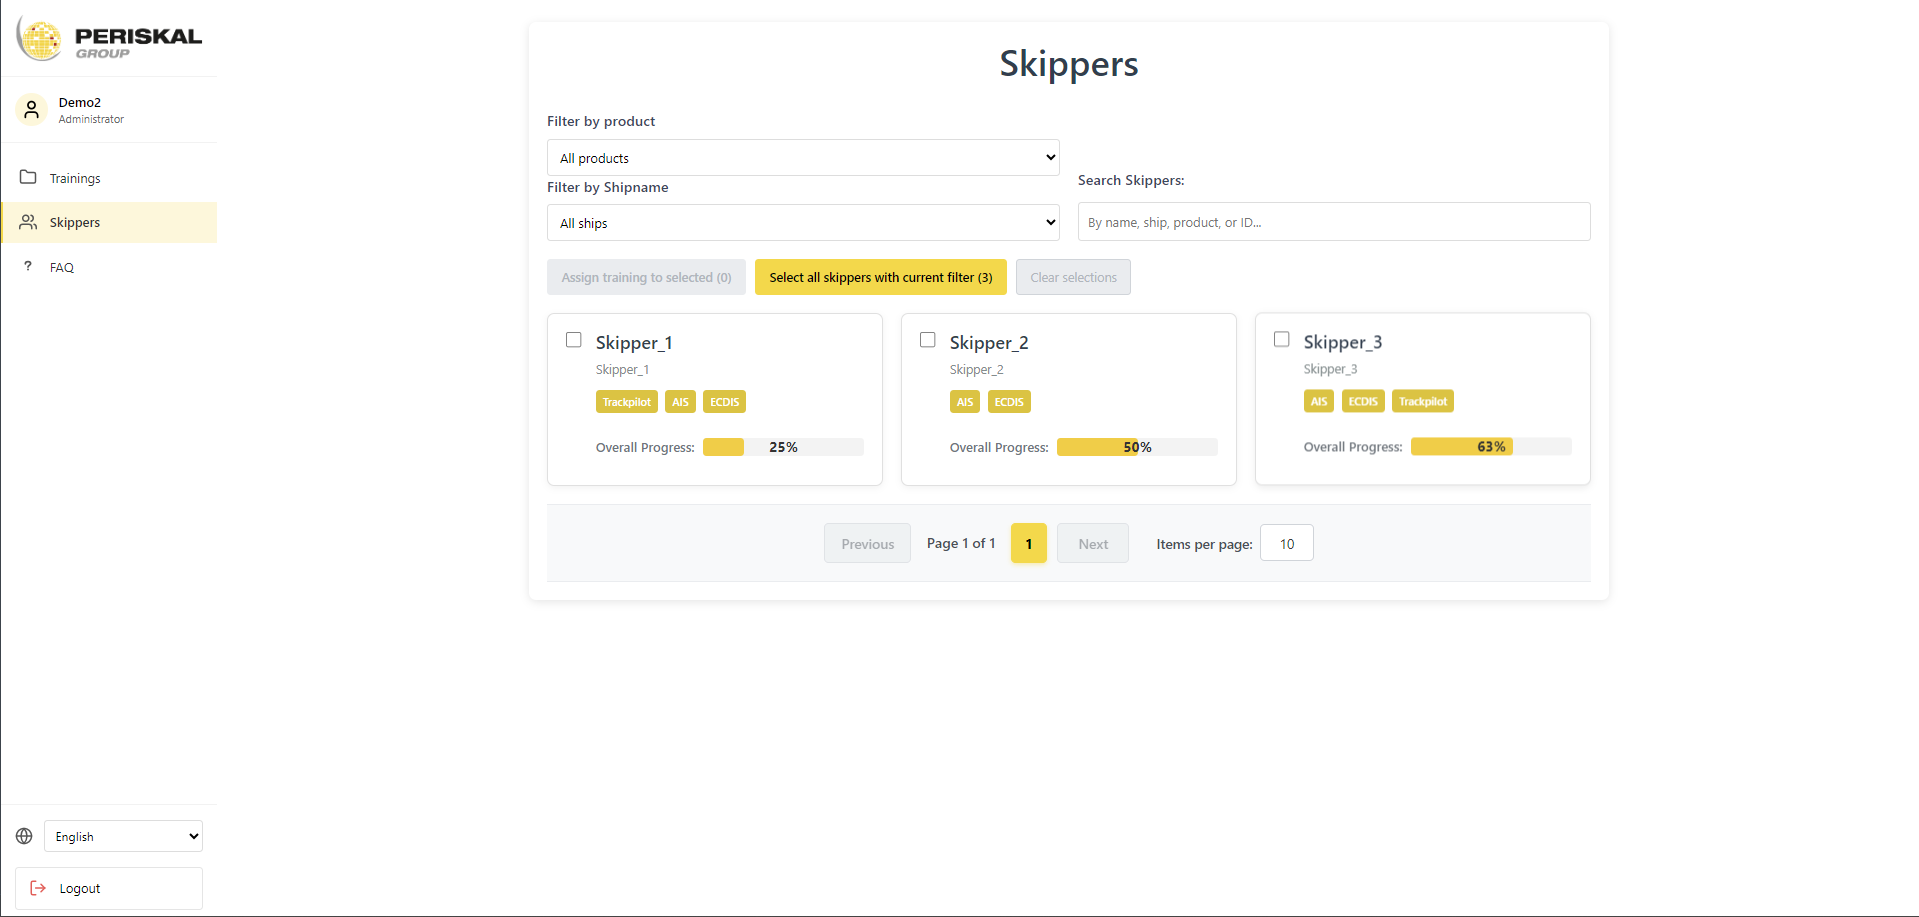The image size is (1919, 917).
Task: Click Trackpilot tag on Skipper_3 card
Action: pyautogui.click(x=1423, y=401)
